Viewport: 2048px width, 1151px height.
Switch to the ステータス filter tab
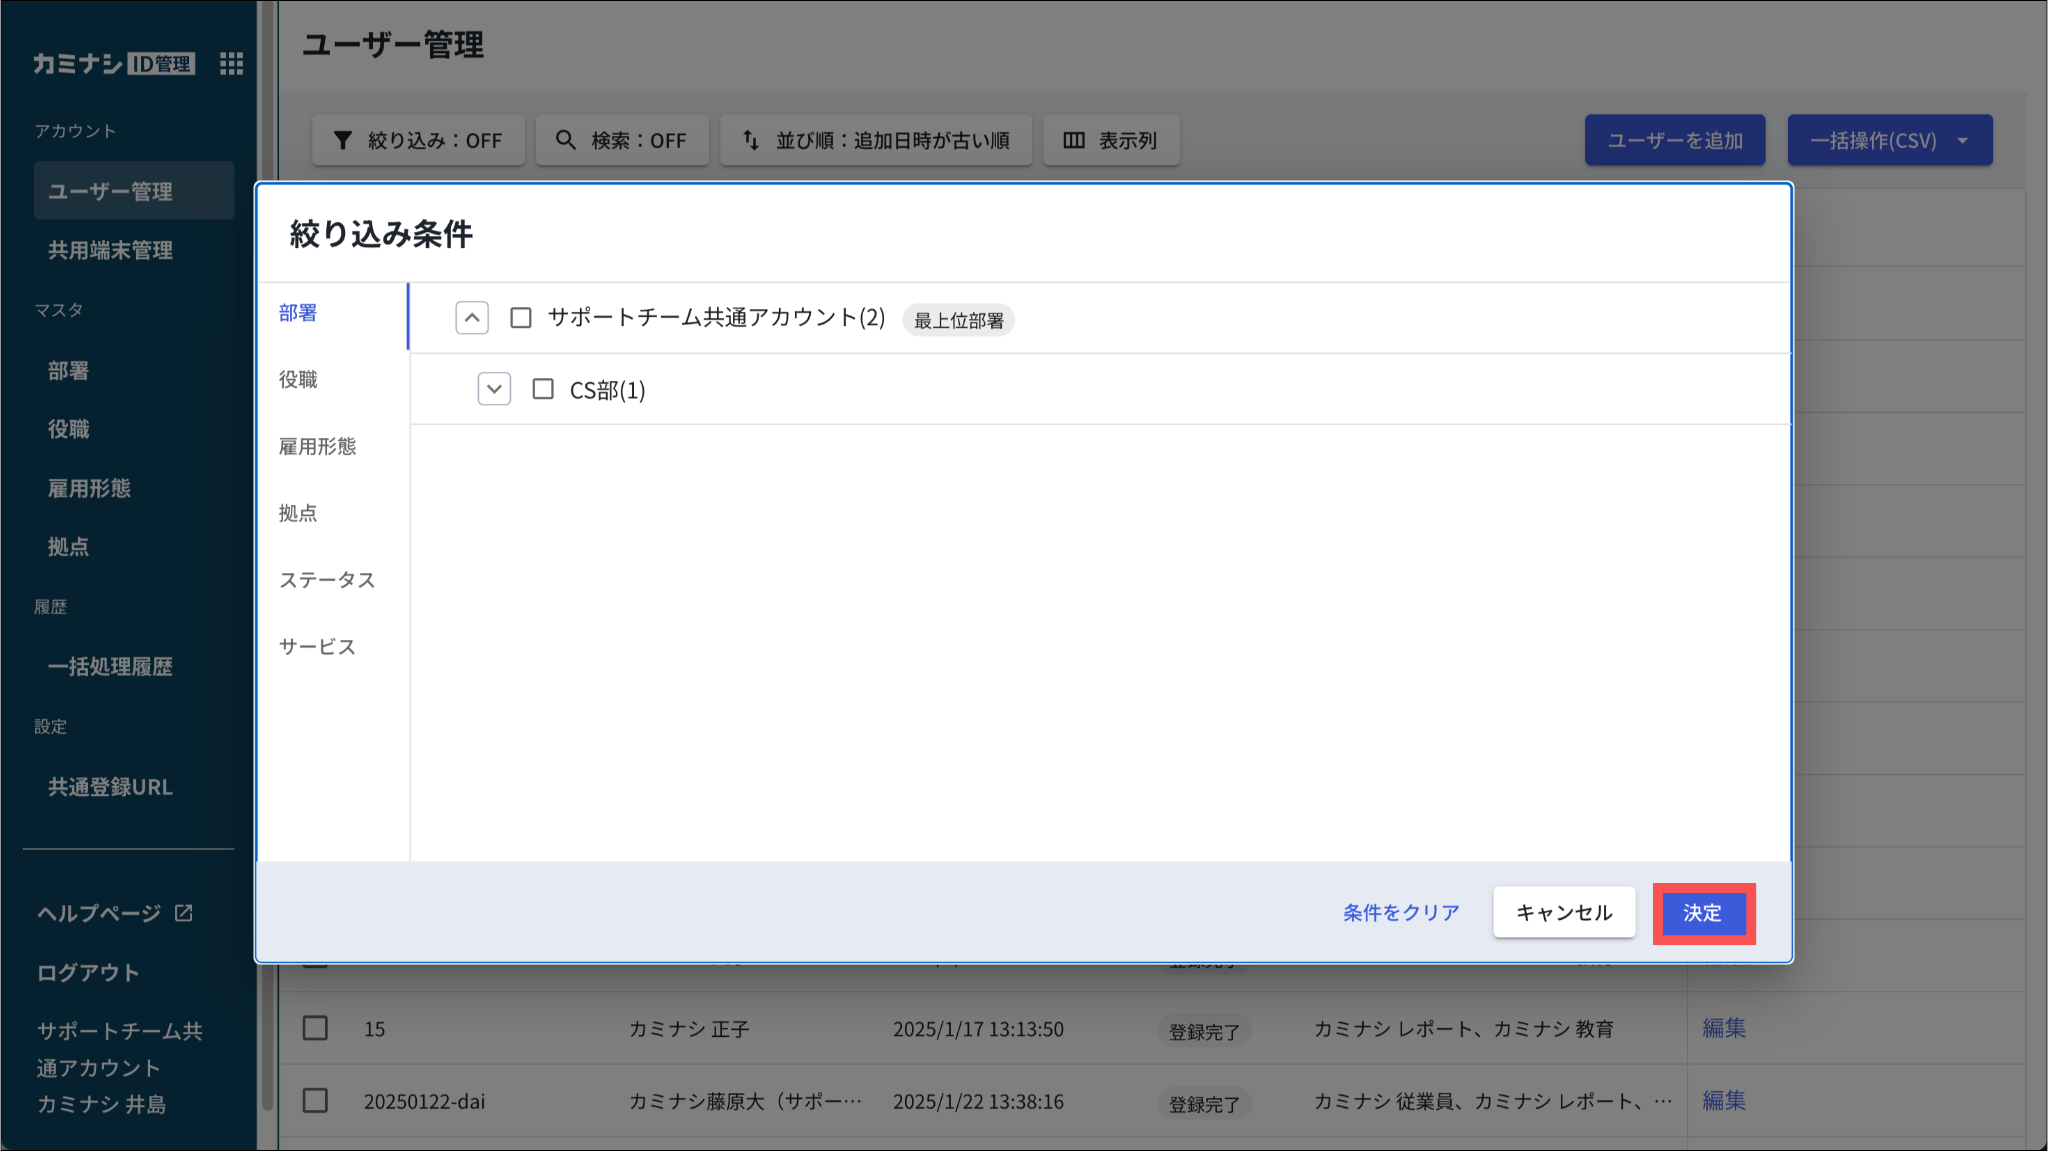point(327,580)
